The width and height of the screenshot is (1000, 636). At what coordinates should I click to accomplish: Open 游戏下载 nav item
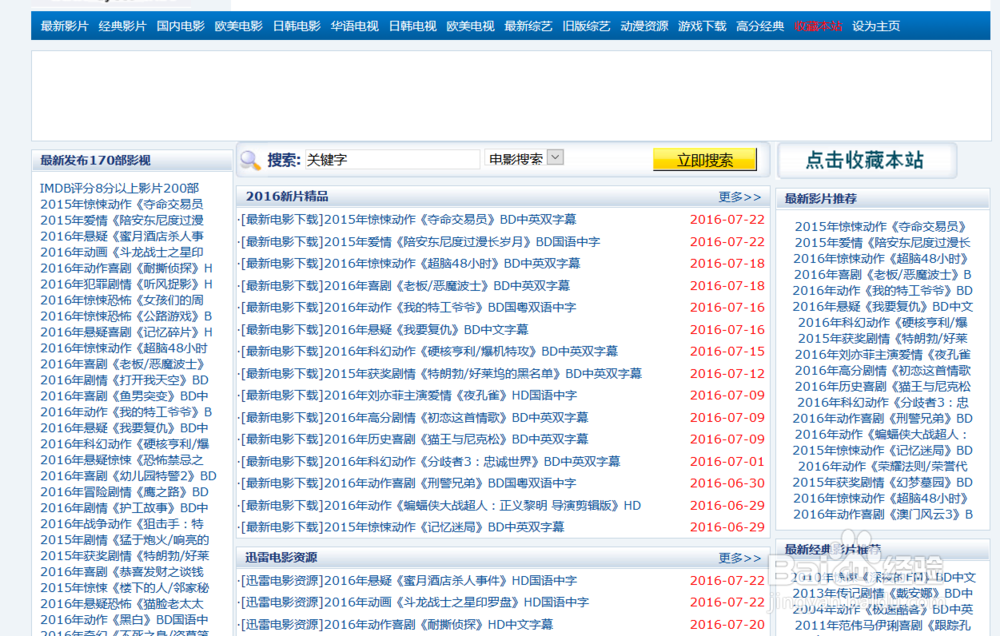(702, 26)
